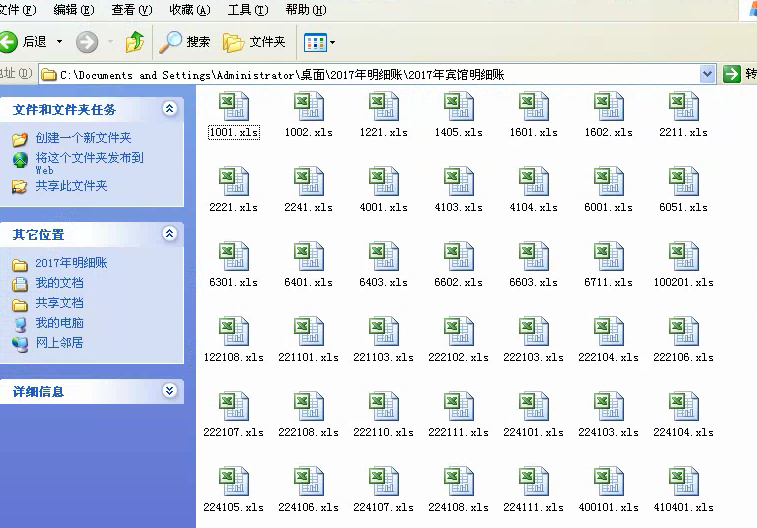Select the 222107.xls file icon

point(234,406)
